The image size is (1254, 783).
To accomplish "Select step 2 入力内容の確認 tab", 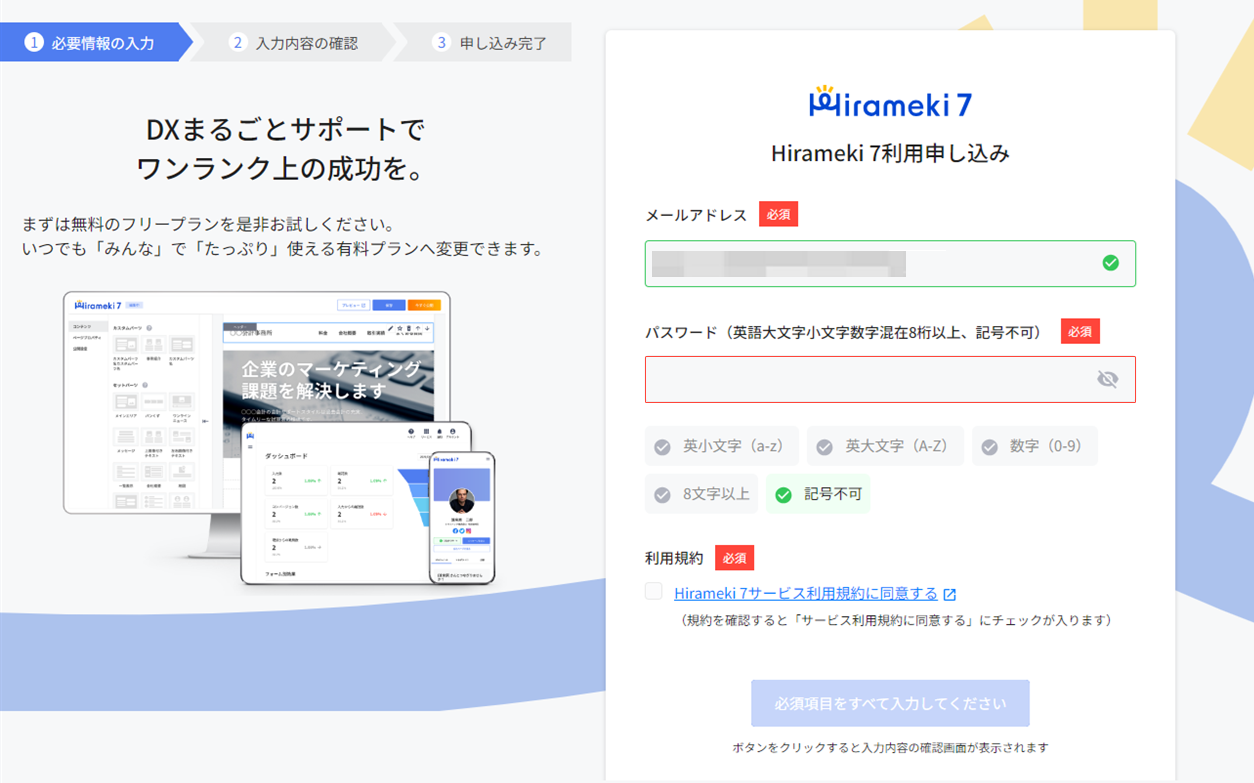I will 294,43.
